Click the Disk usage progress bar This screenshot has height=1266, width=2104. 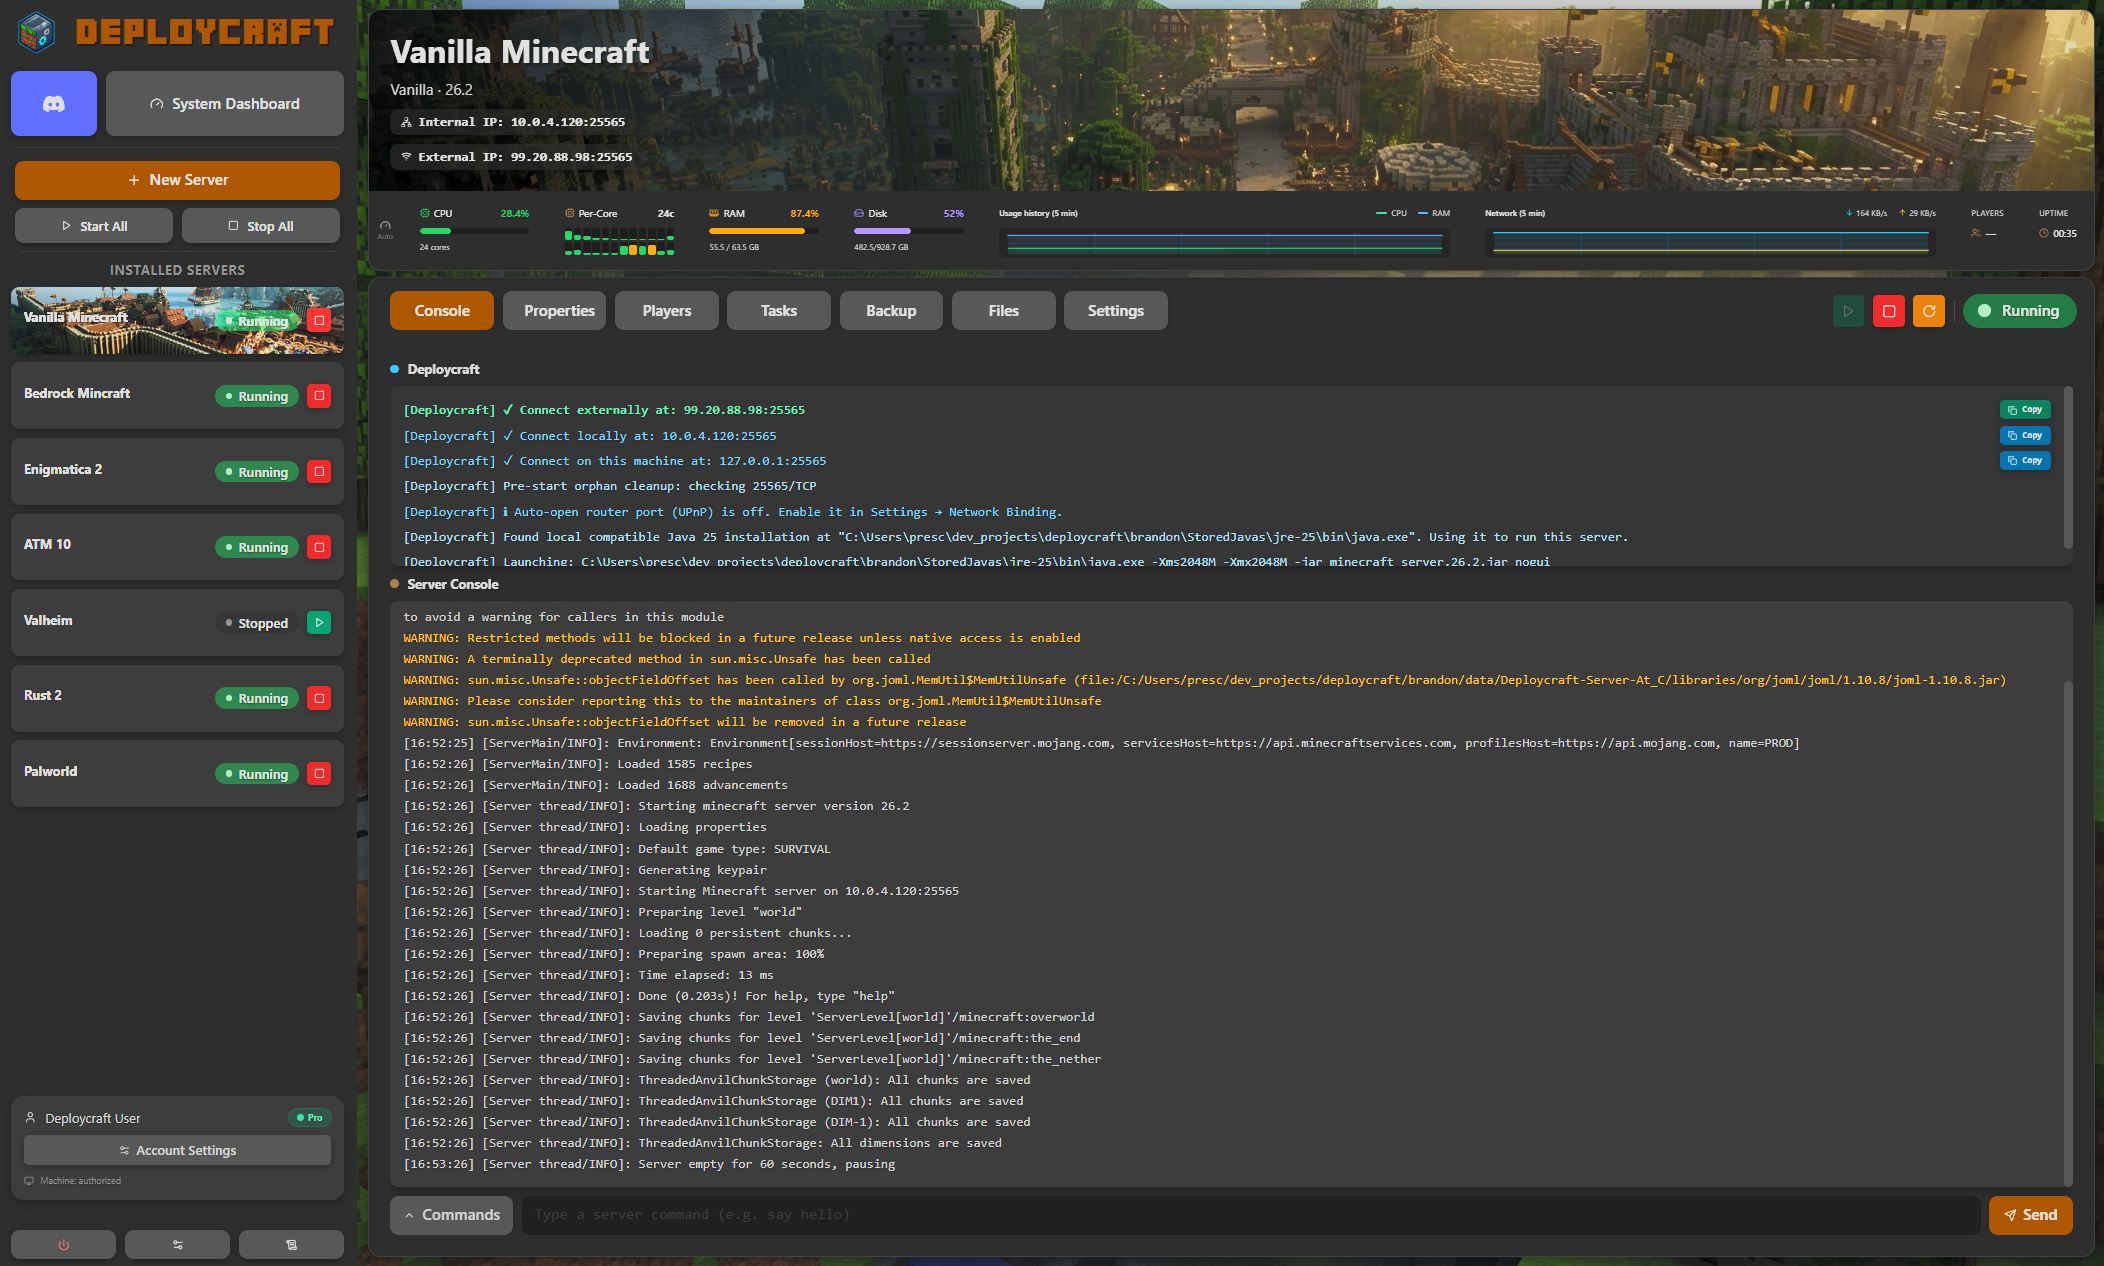908,231
